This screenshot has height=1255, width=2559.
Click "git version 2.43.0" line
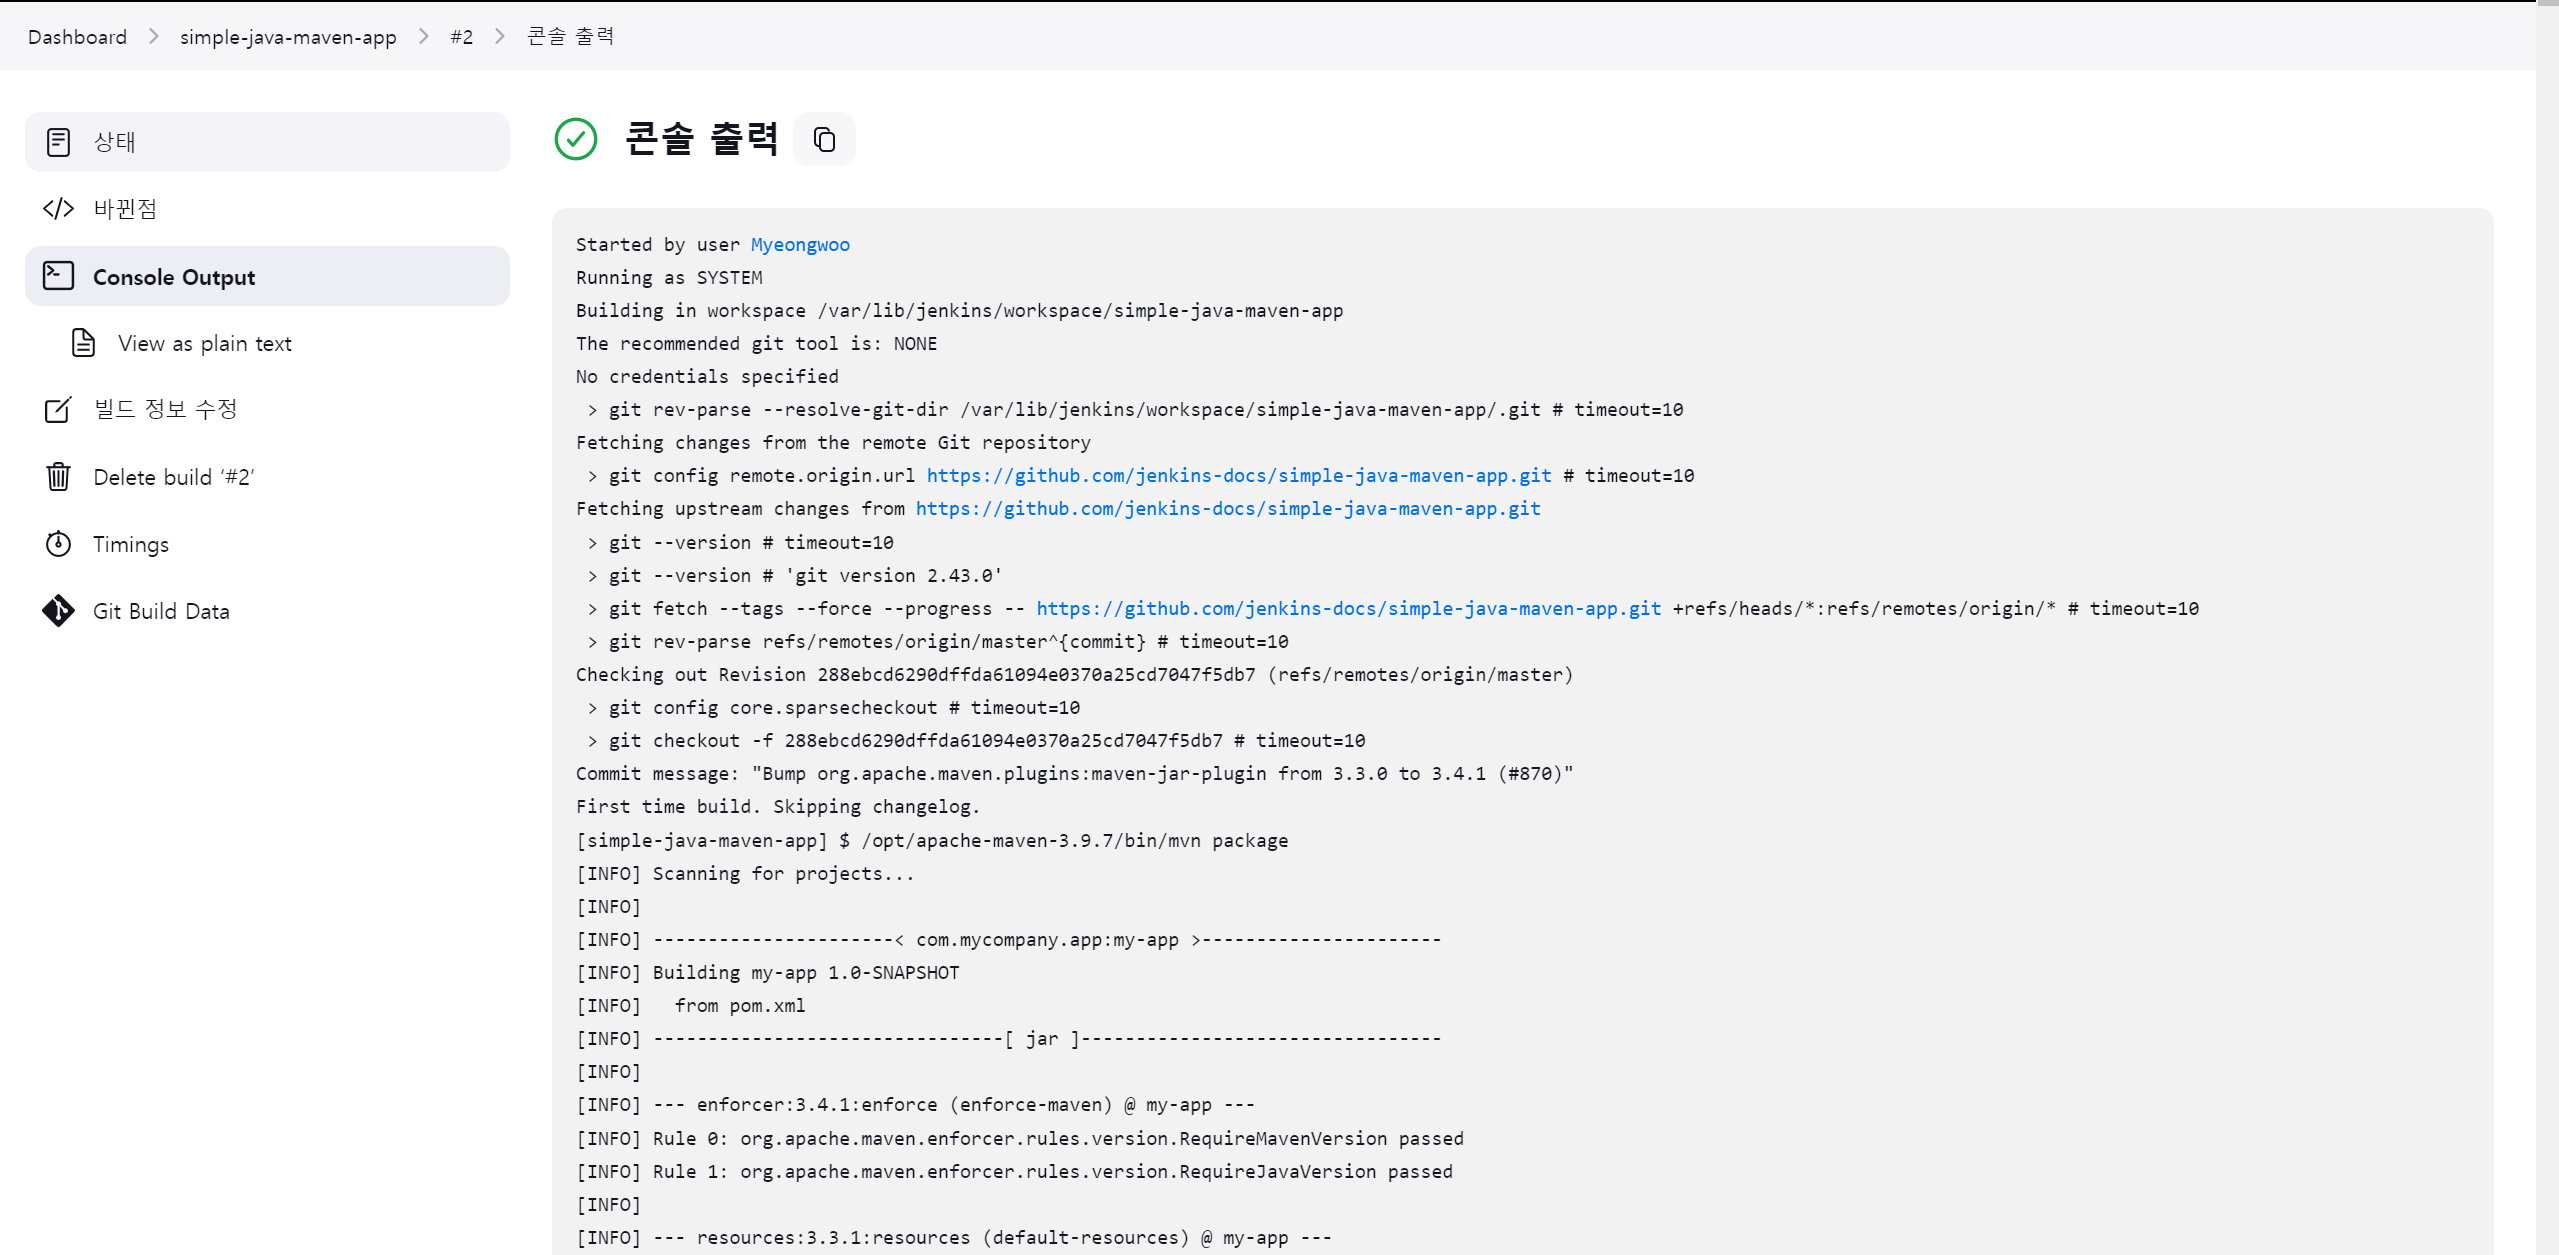coord(794,576)
